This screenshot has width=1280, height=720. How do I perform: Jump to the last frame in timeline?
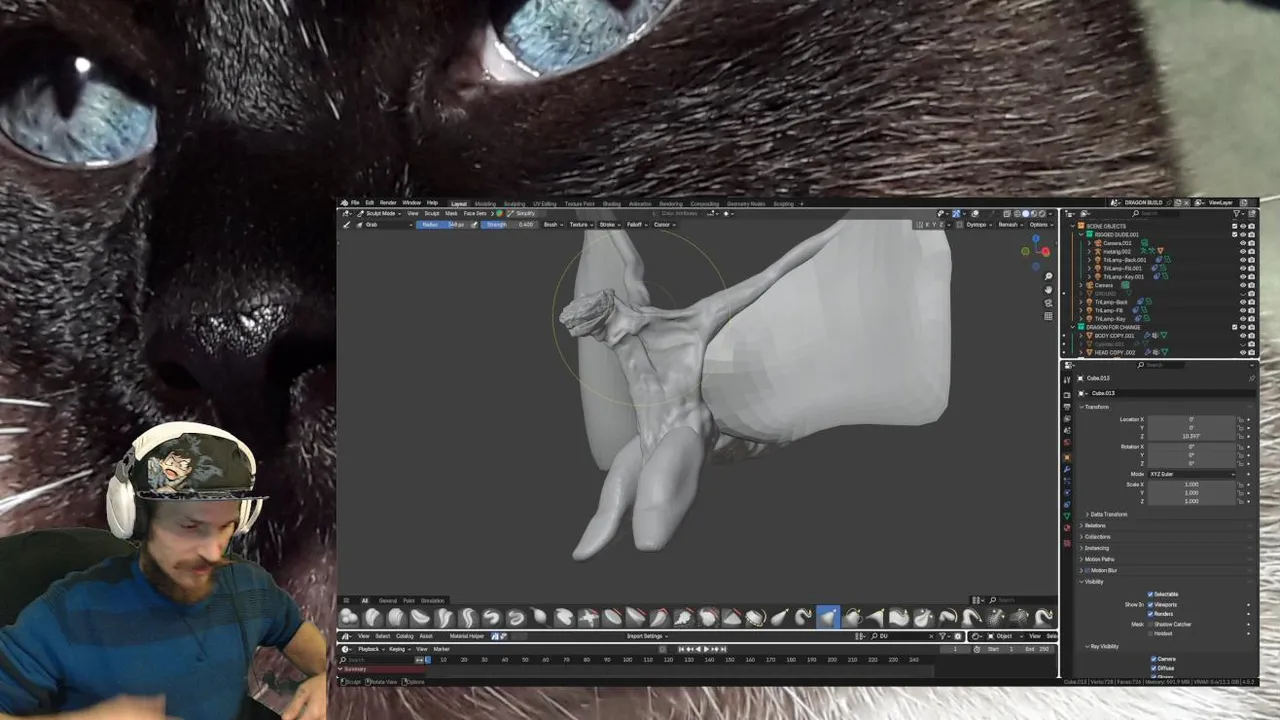click(x=723, y=649)
